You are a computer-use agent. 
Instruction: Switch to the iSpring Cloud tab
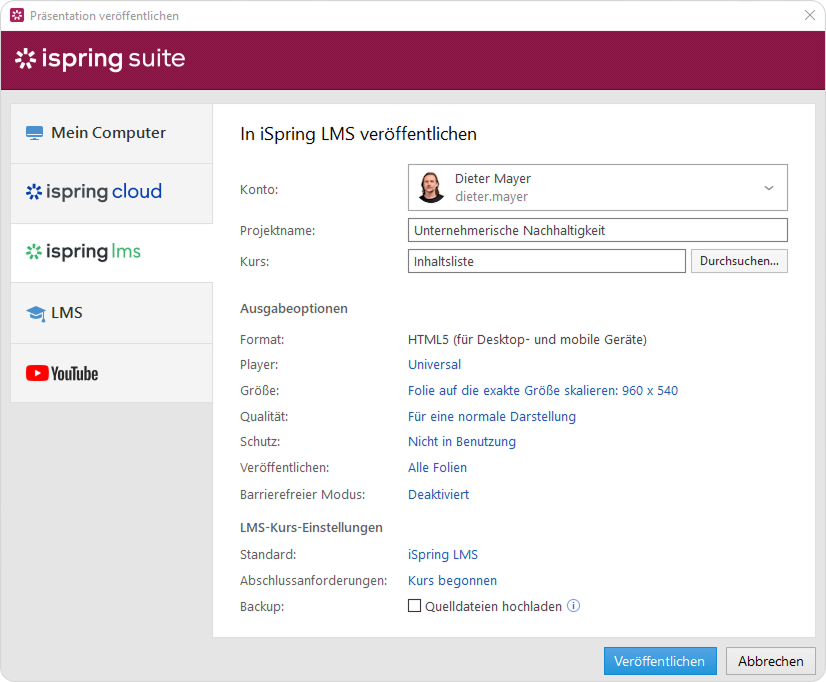point(111,192)
